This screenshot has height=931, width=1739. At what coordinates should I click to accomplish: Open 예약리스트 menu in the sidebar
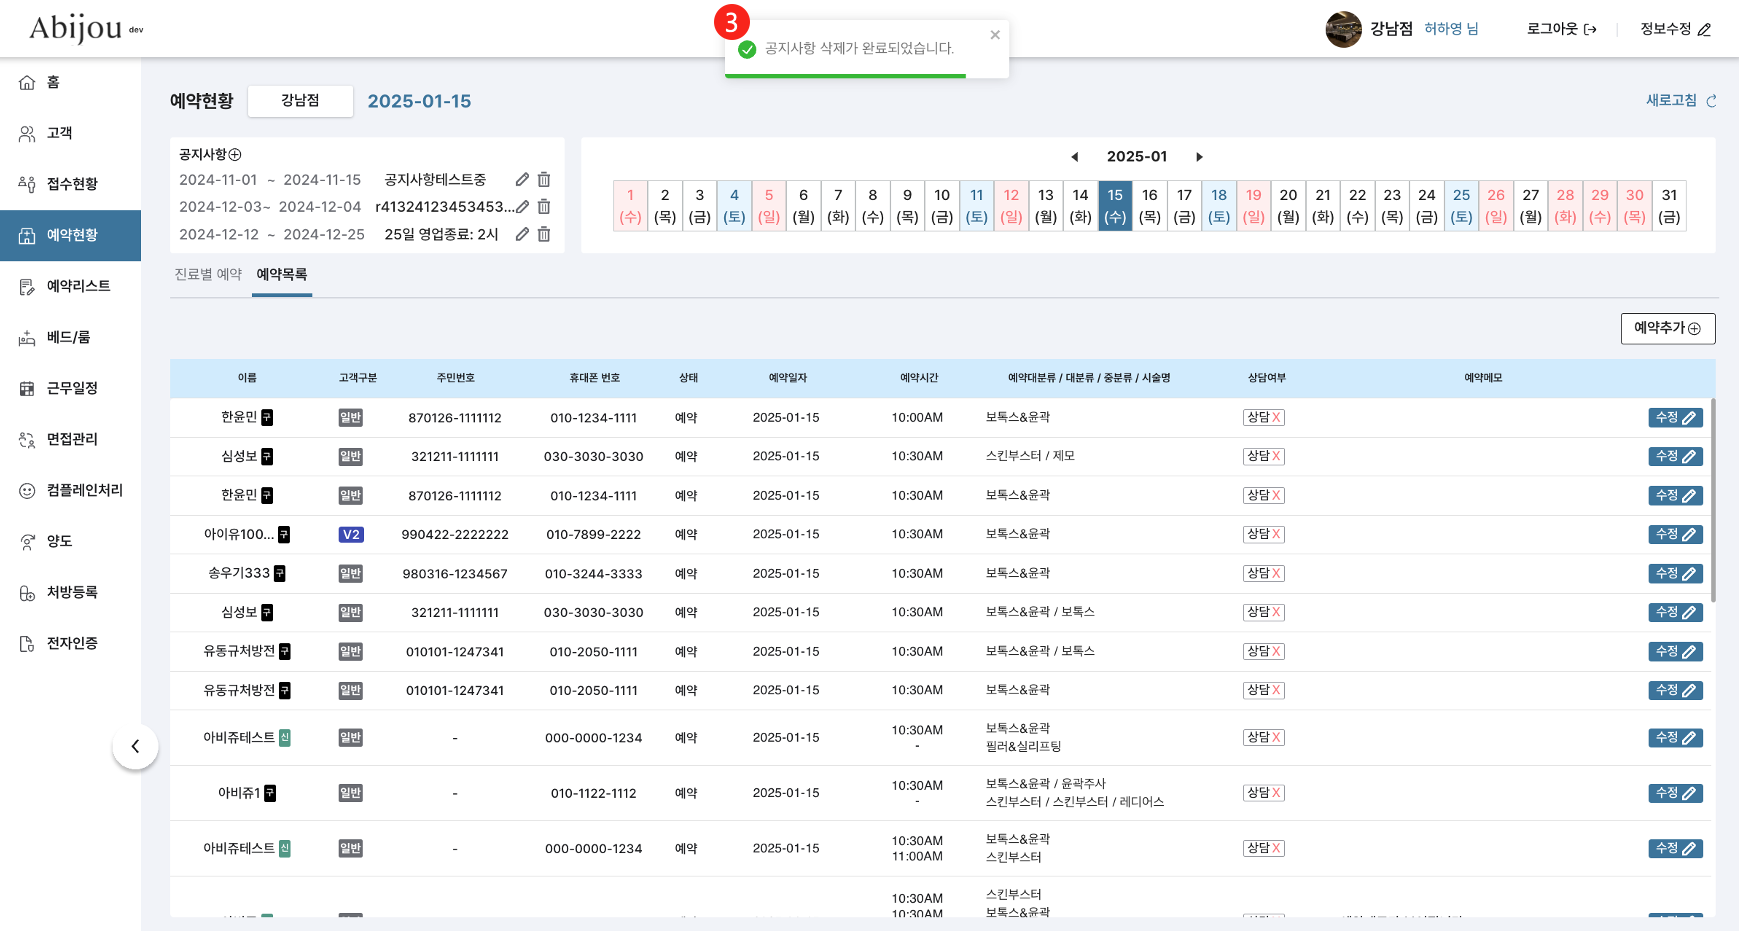click(x=78, y=286)
